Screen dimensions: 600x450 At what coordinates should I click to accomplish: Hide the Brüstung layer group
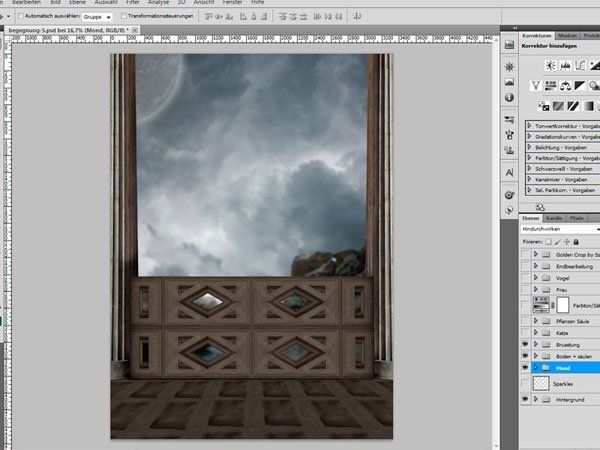(x=525, y=345)
